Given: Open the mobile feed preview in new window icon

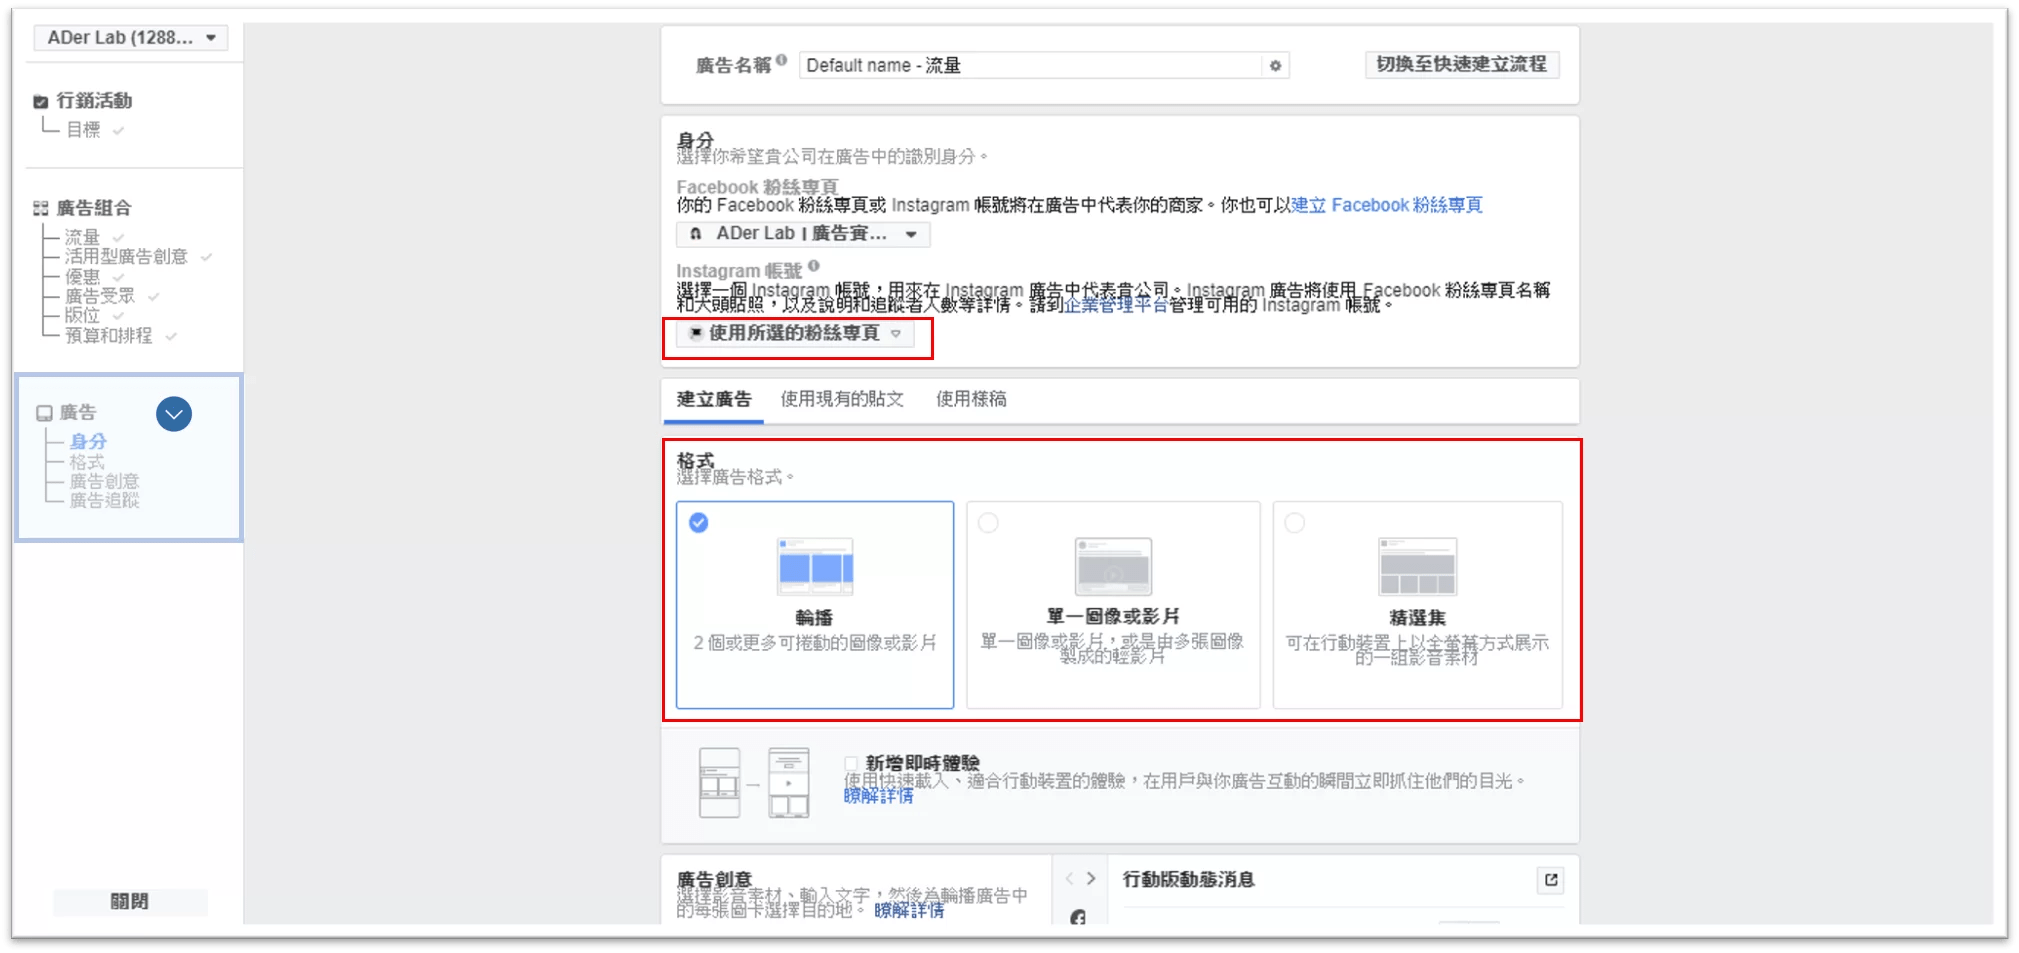Looking at the screenshot, I should pos(1551,880).
